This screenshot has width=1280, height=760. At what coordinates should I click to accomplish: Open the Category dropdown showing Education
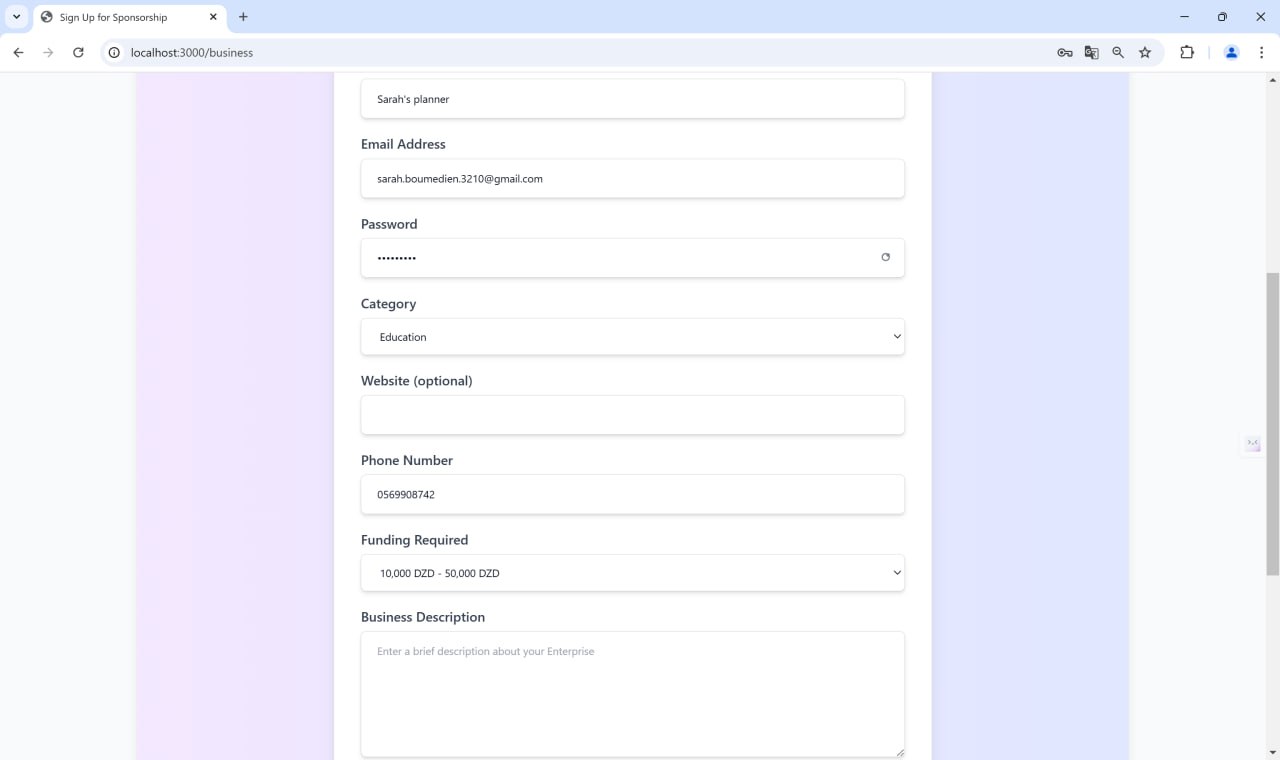[632, 337]
